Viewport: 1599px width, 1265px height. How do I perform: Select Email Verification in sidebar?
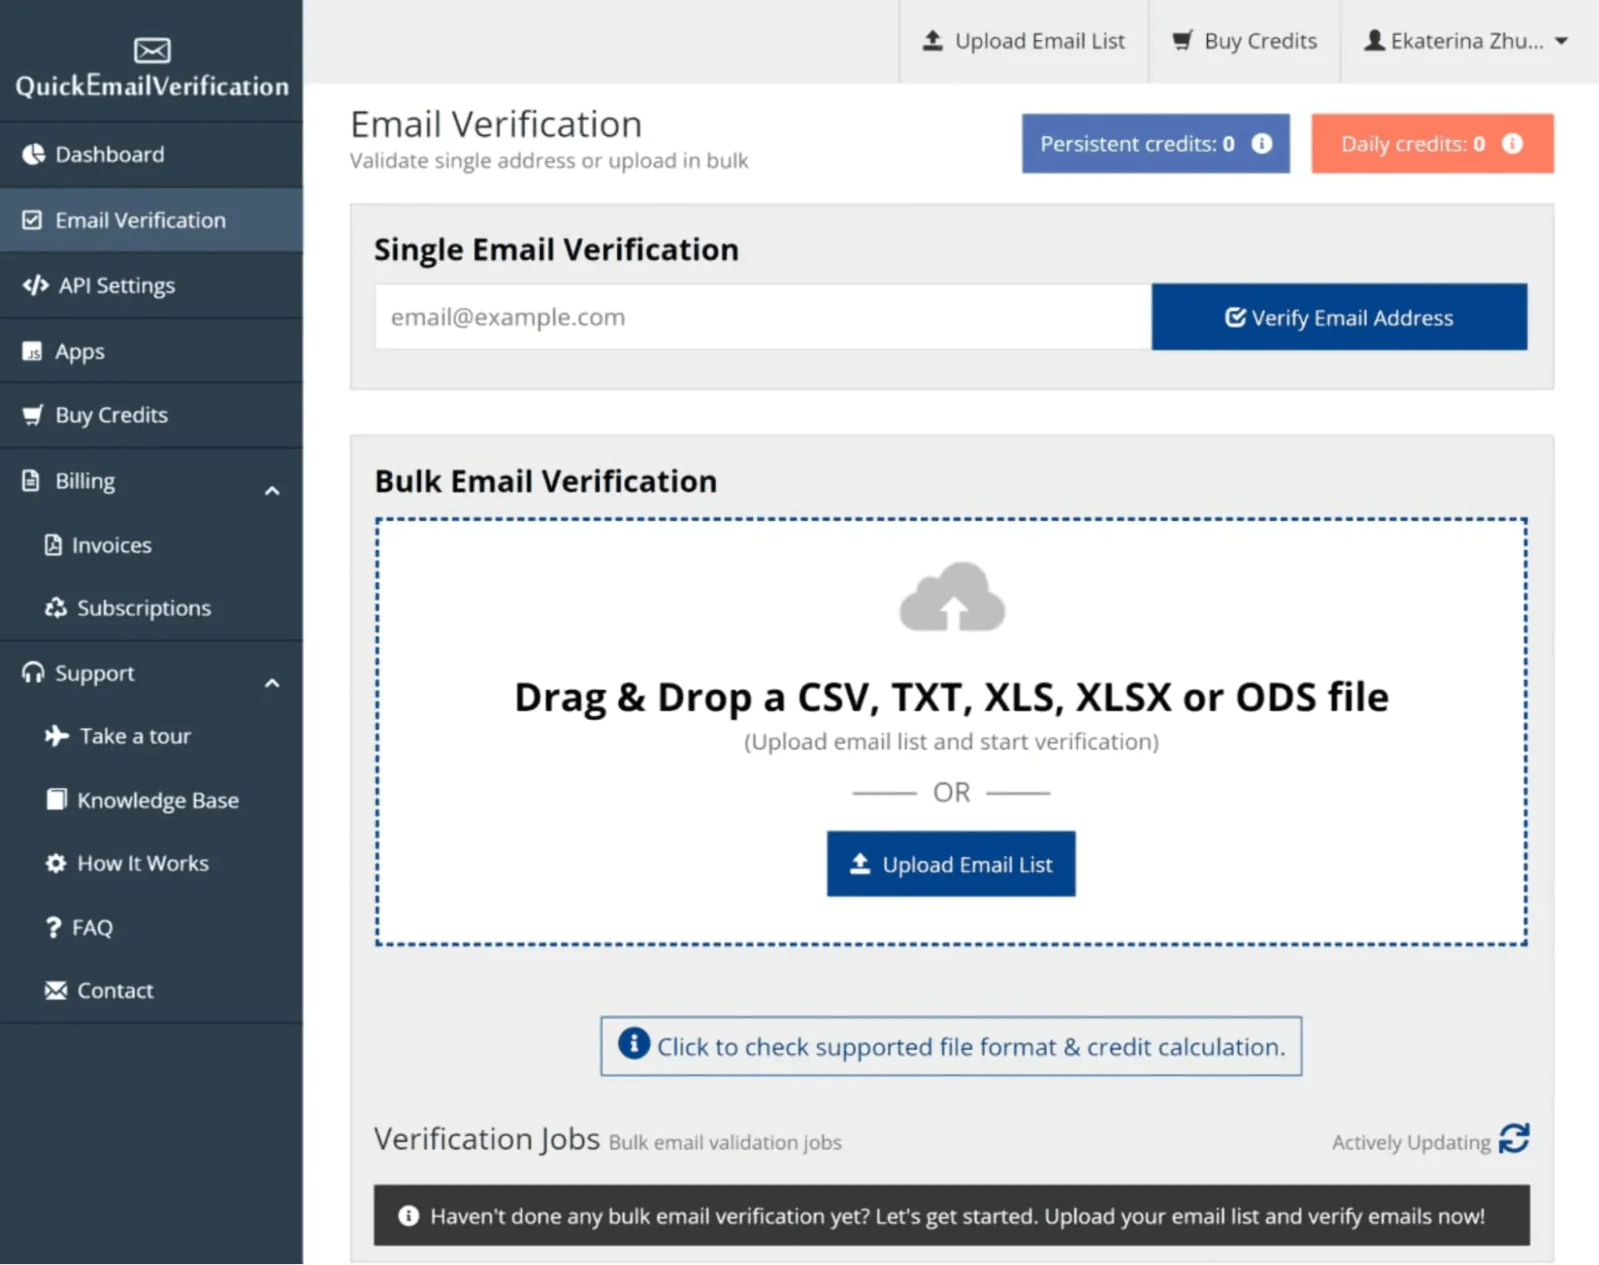point(140,221)
